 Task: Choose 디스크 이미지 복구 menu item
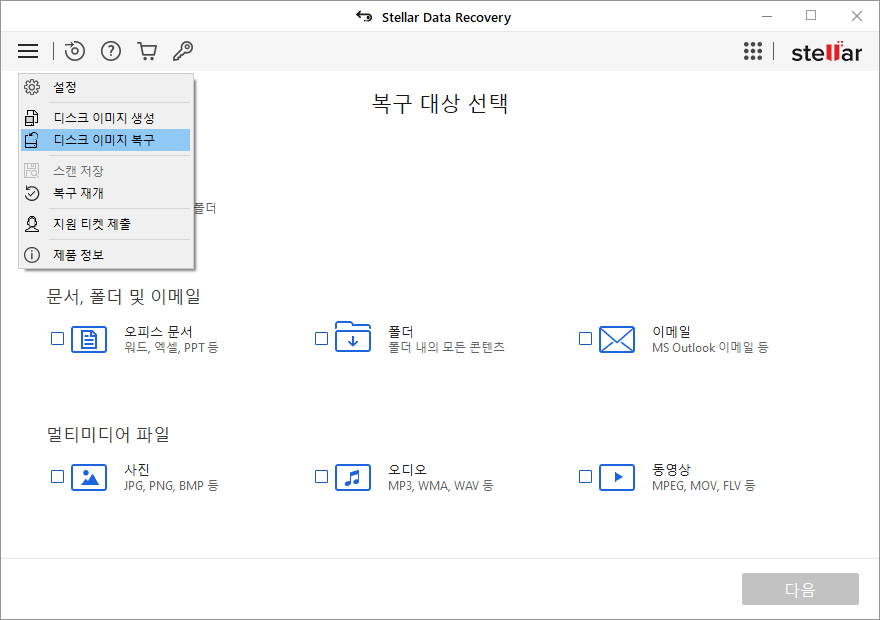click(x=106, y=140)
